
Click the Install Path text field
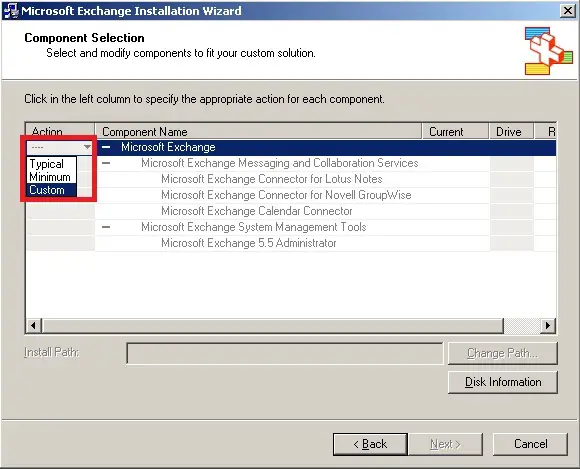coord(284,353)
